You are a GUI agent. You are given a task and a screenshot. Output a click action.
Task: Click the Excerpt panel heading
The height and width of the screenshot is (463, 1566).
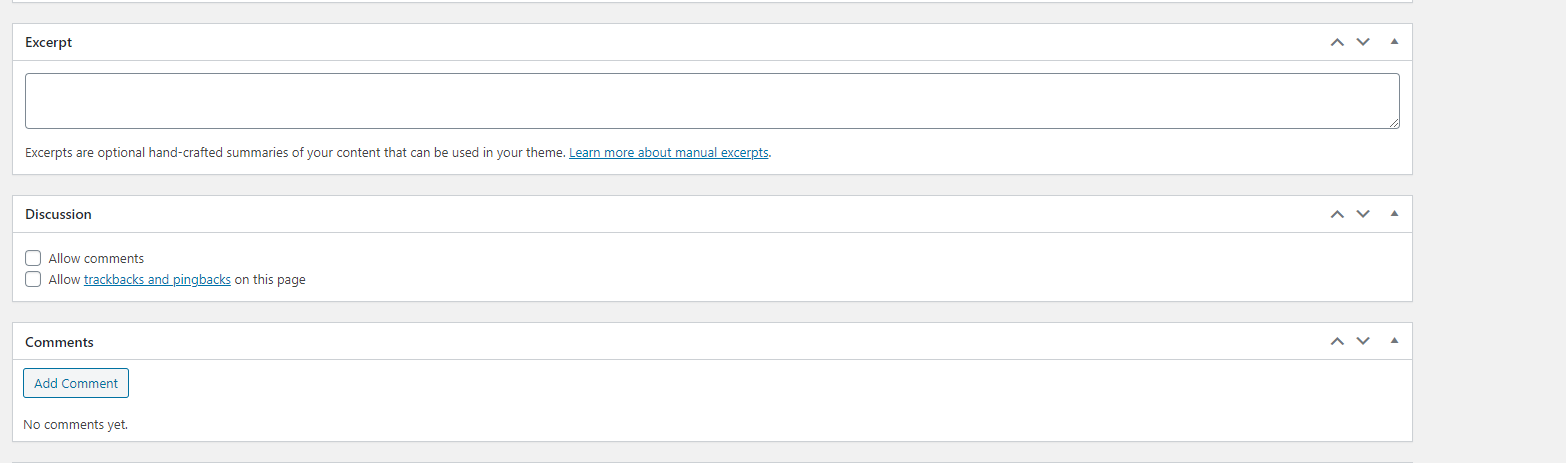pos(49,43)
